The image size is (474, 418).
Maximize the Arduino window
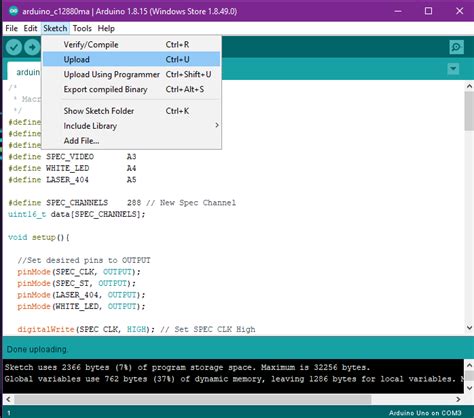click(x=428, y=11)
